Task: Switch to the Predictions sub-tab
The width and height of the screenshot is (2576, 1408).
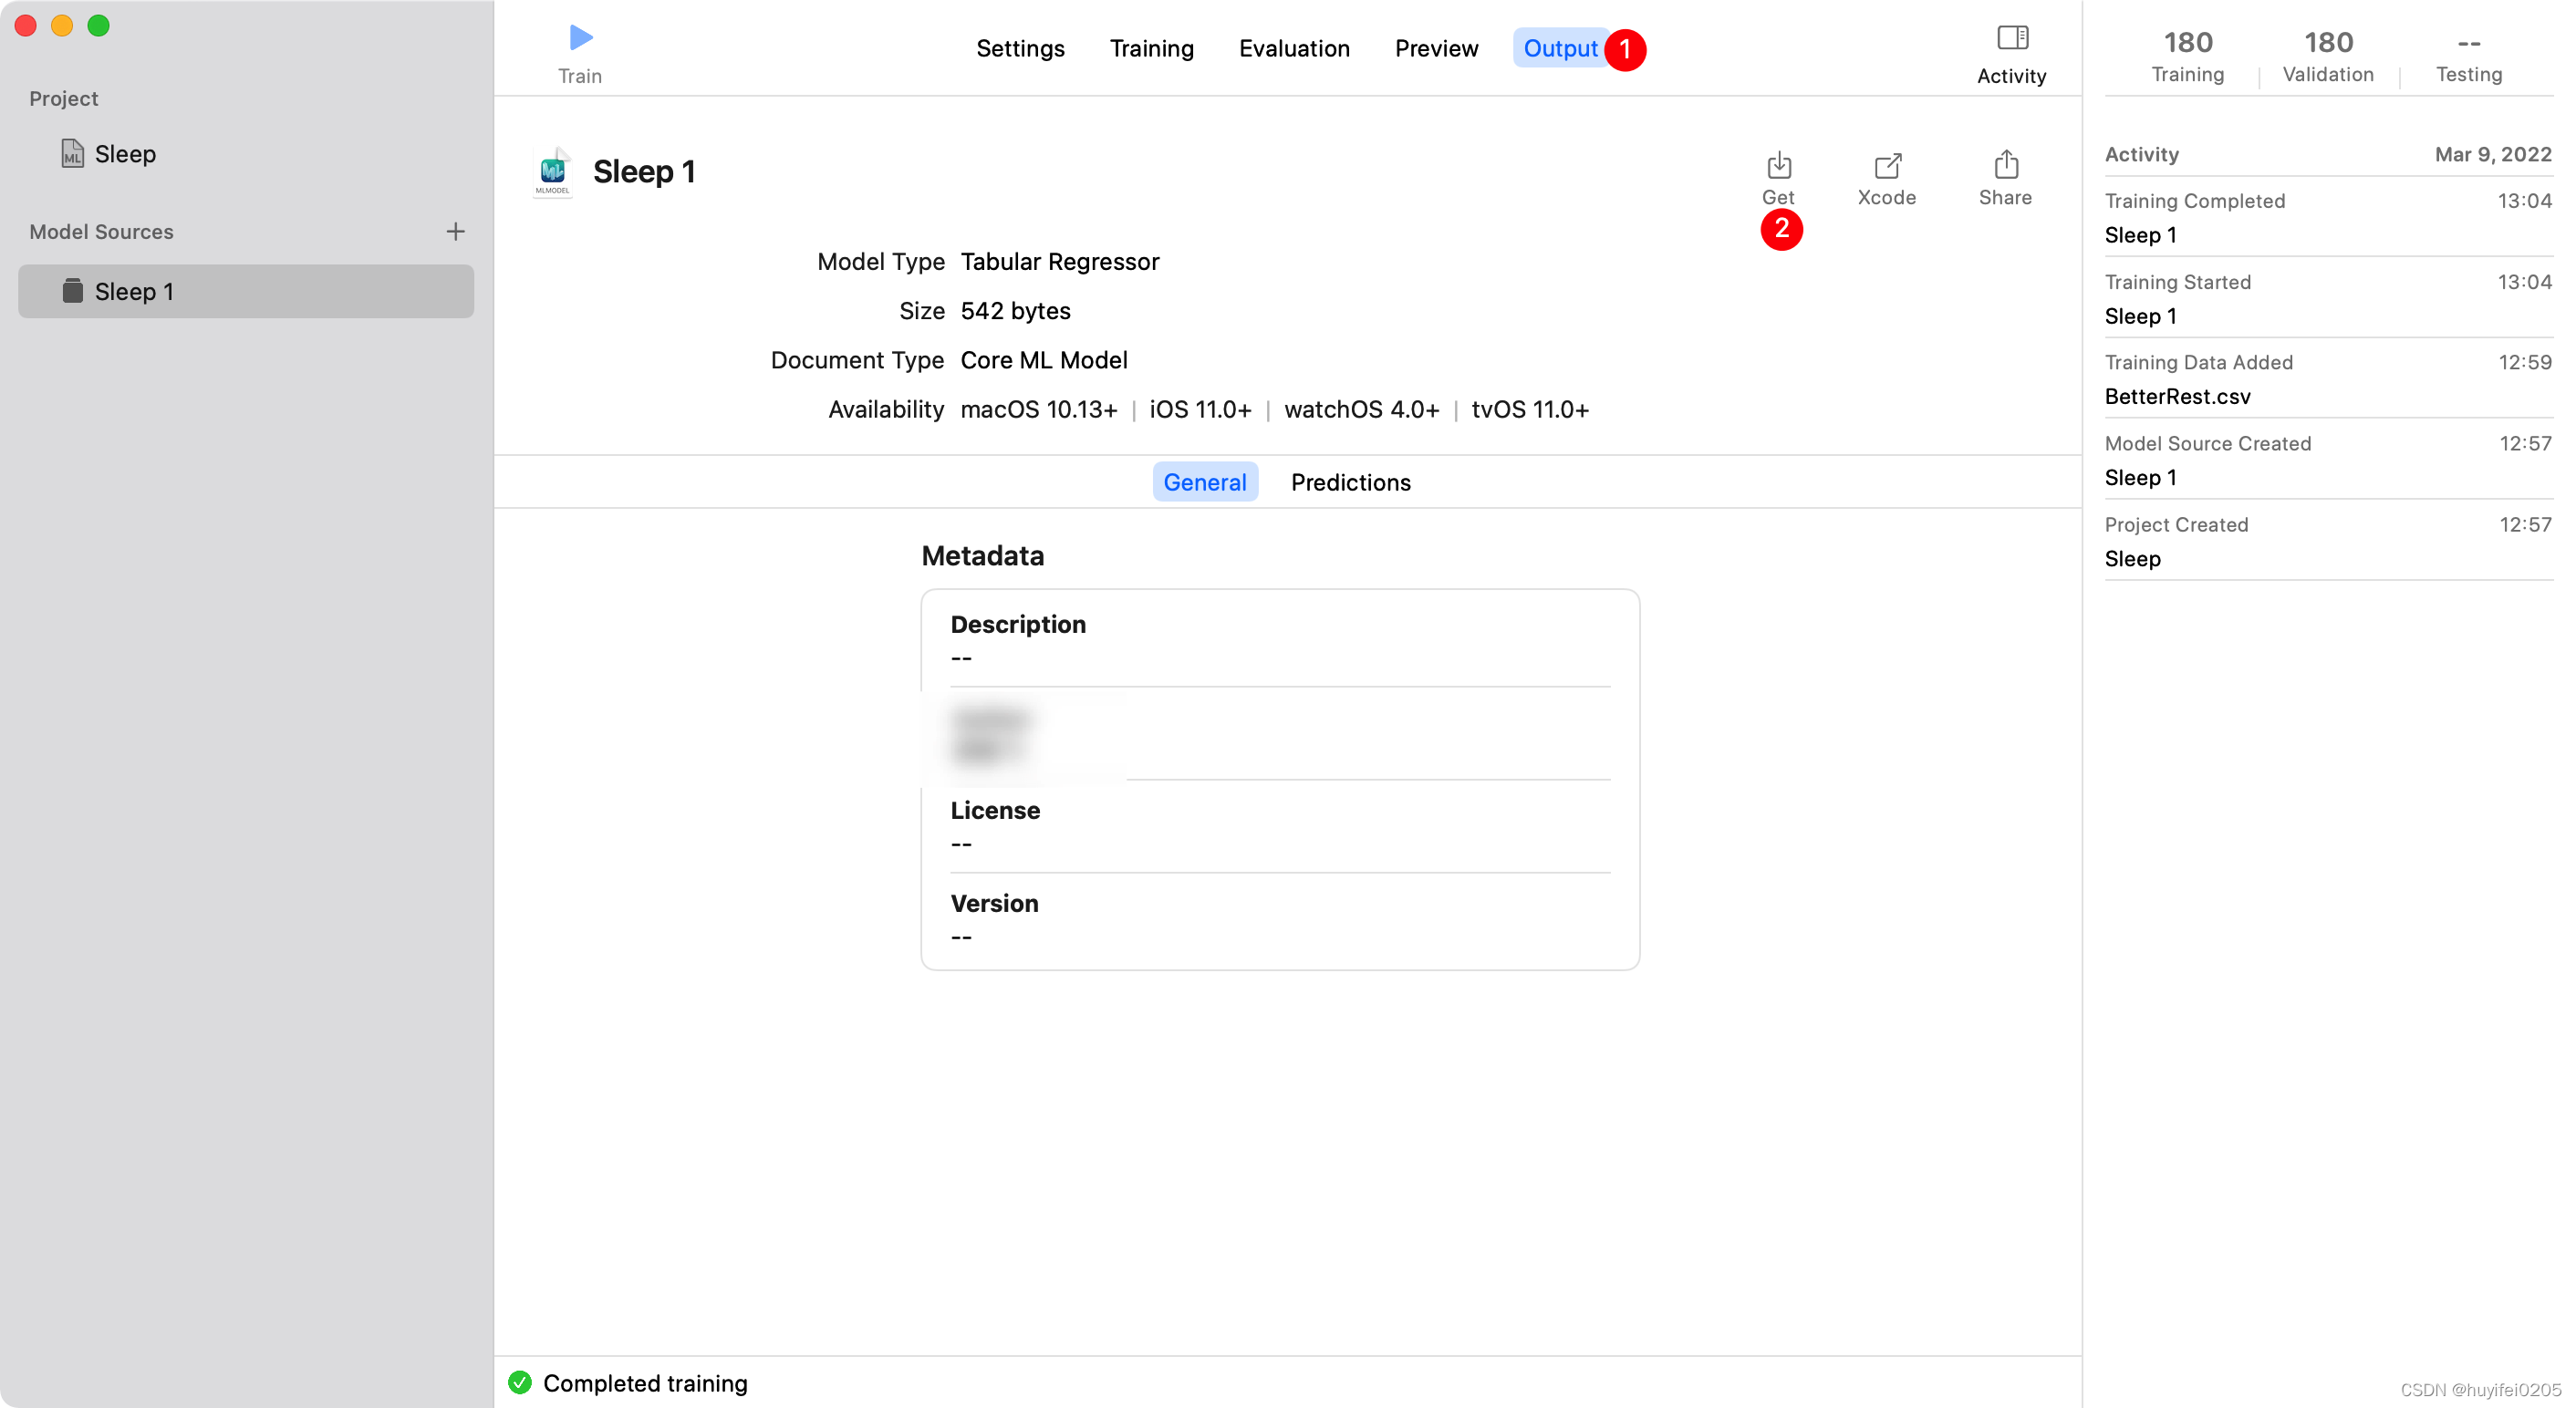Action: [x=1350, y=482]
